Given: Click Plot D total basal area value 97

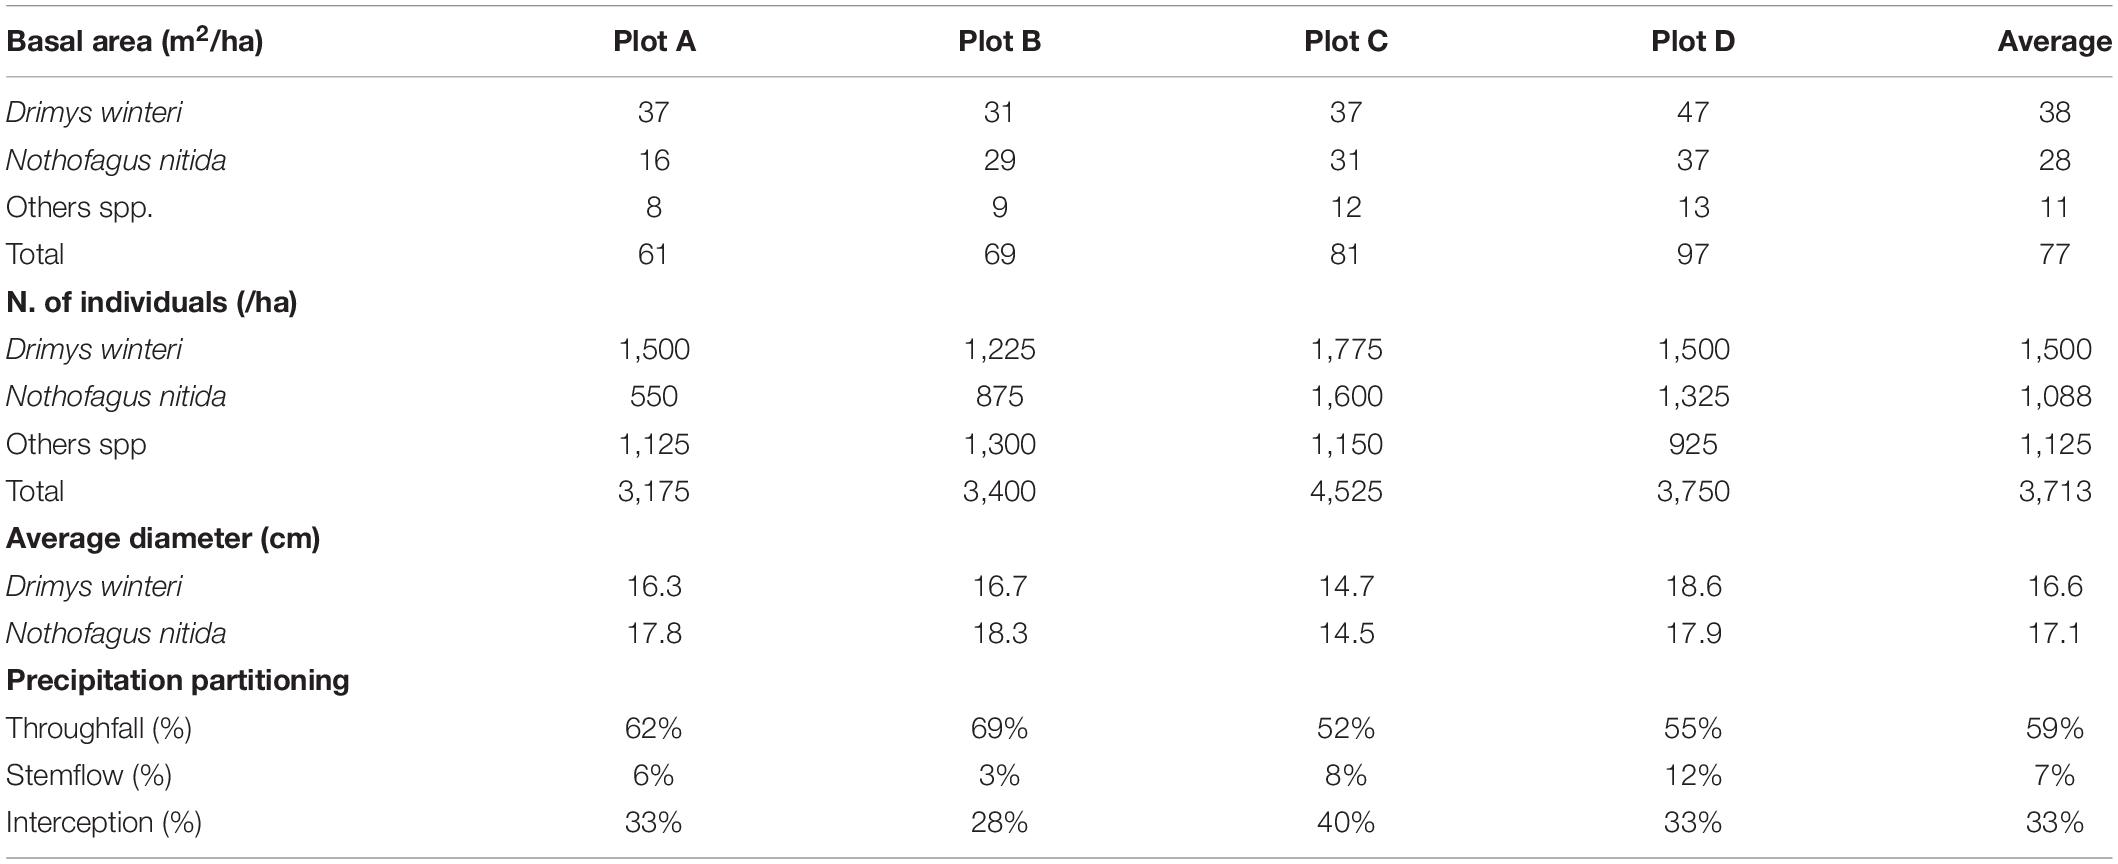Looking at the screenshot, I should click(1693, 254).
